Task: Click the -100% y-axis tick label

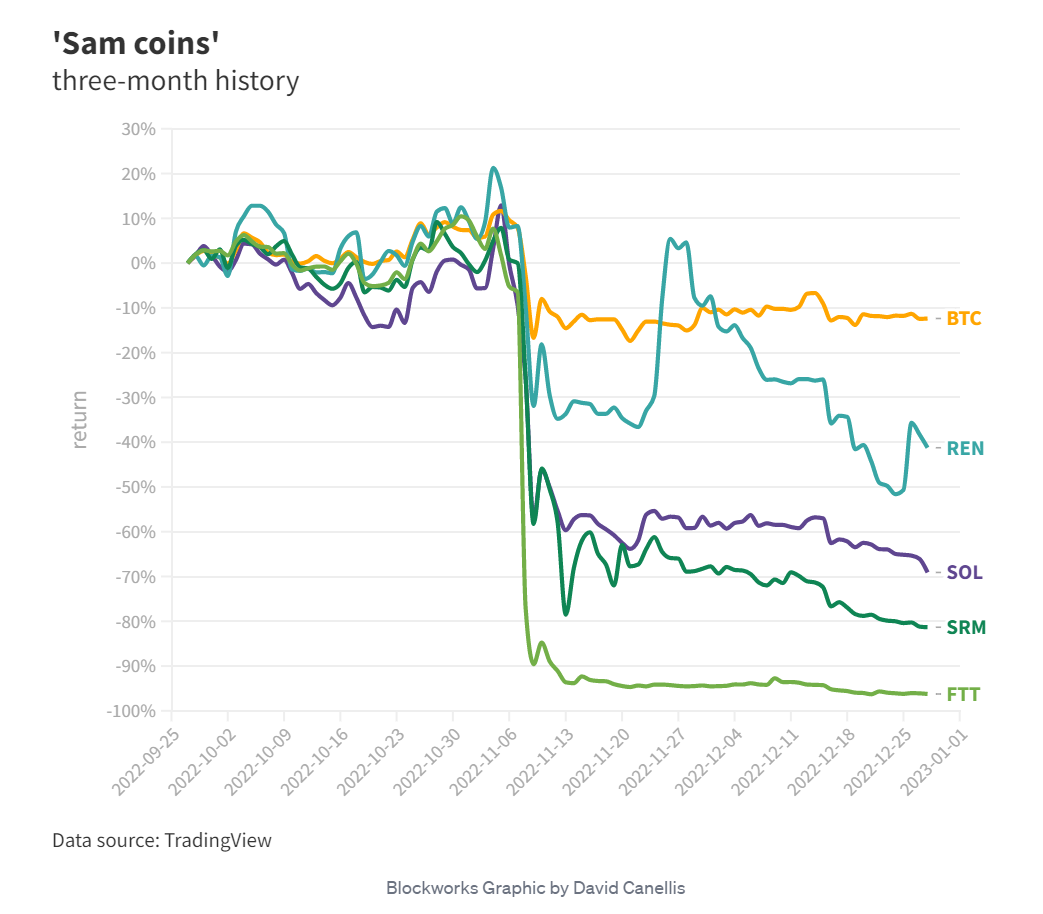Action: point(131,711)
